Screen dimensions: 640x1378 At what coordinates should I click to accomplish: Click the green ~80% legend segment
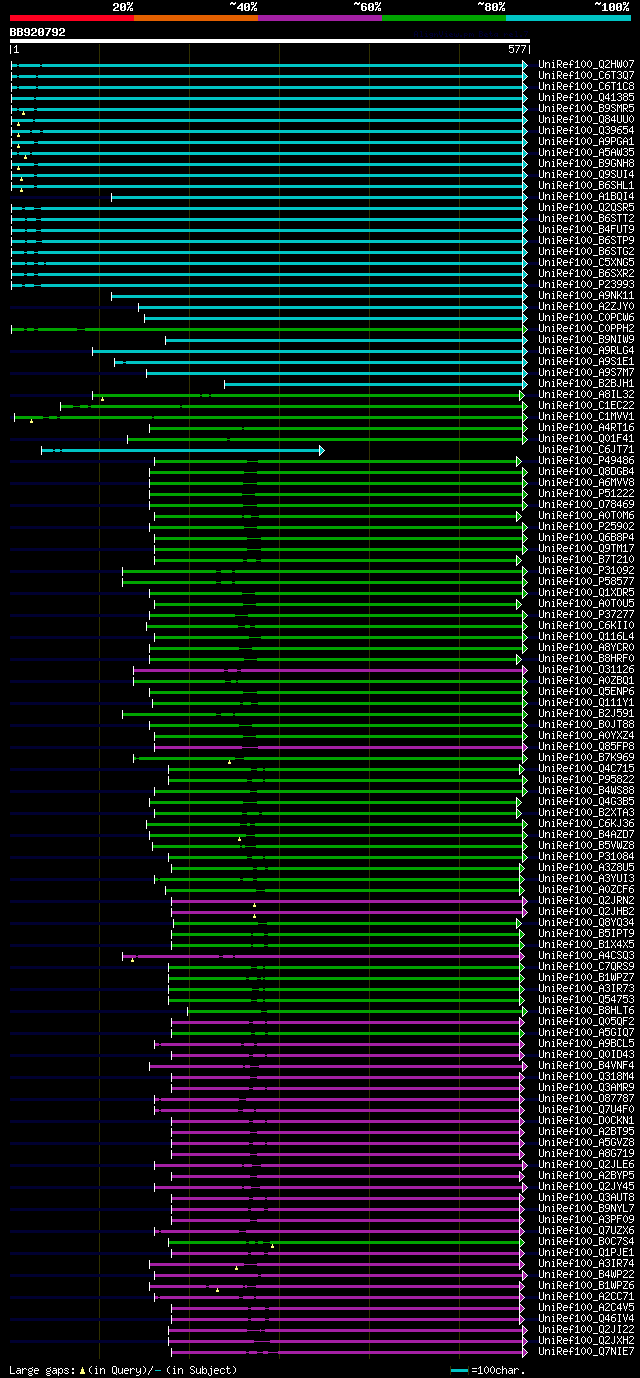pos(443,17)
